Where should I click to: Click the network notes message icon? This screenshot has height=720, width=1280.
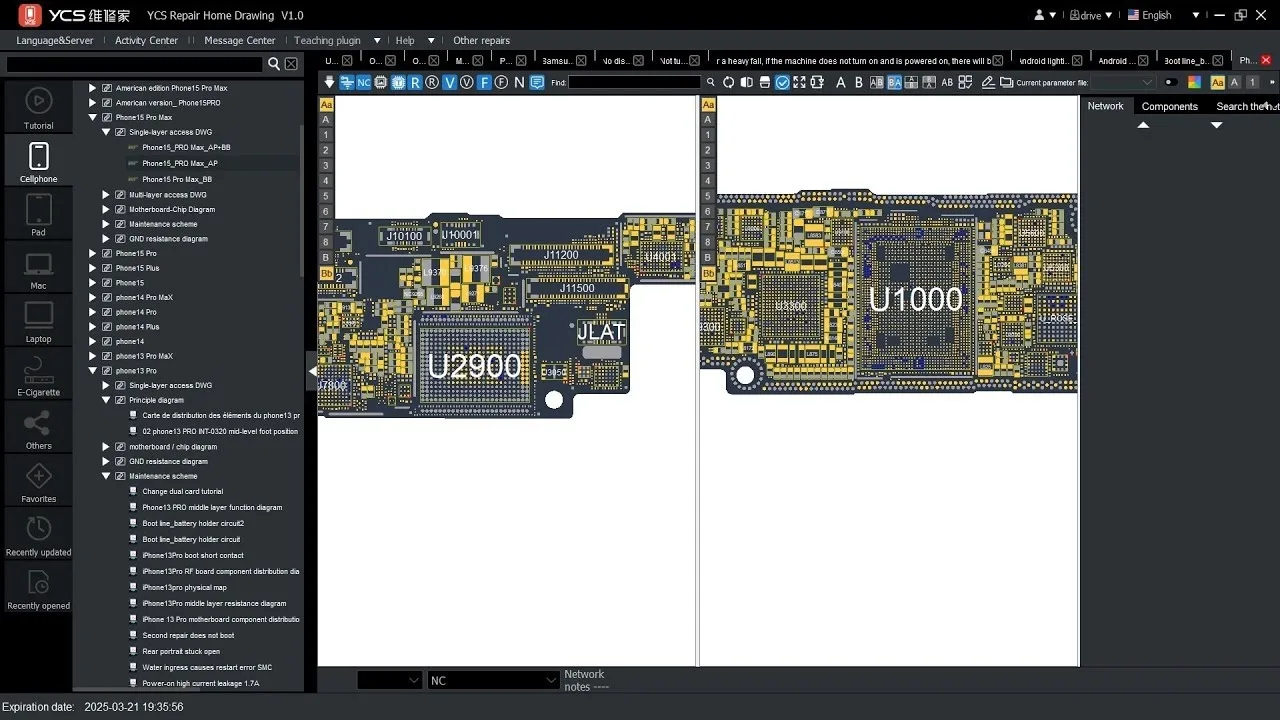point(537,82)
